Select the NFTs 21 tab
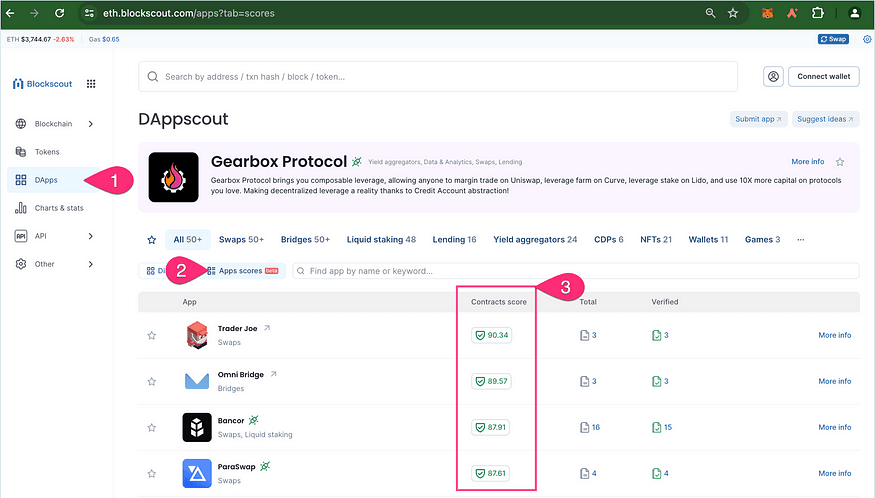Viewport: 875px width, 498px height. pos(656,240)
